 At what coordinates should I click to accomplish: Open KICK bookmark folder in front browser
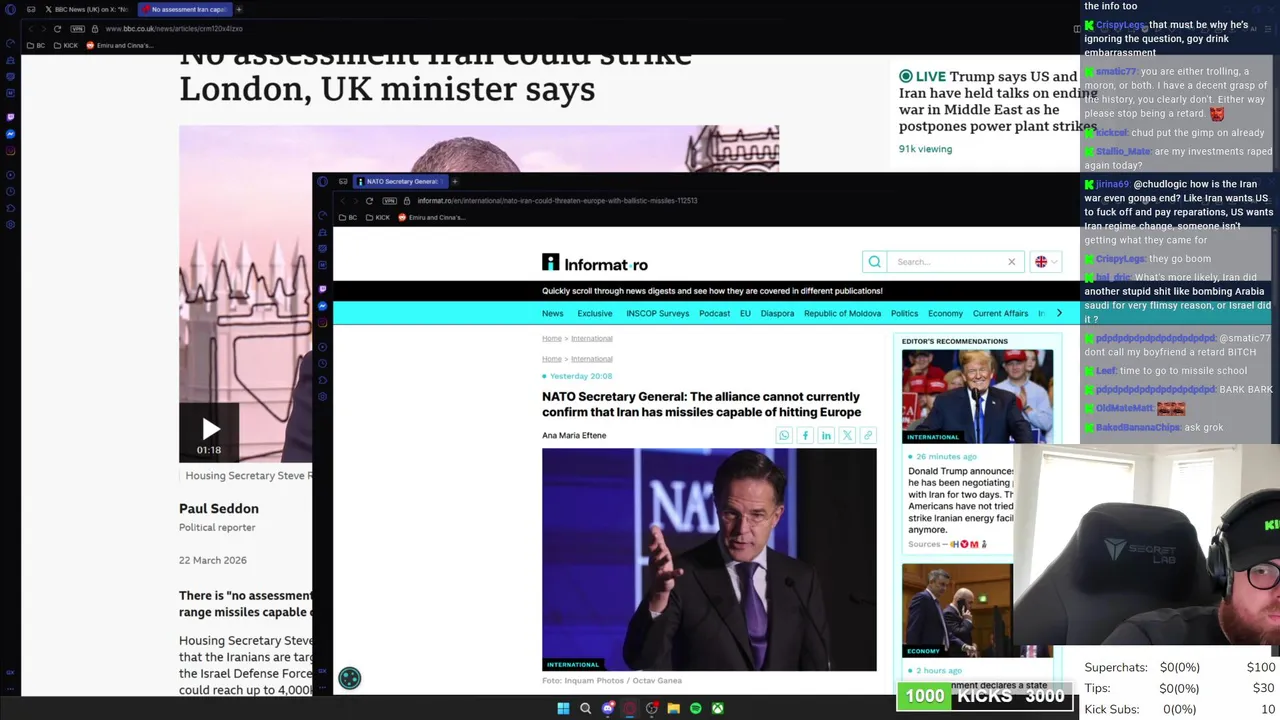click(377, 217)
